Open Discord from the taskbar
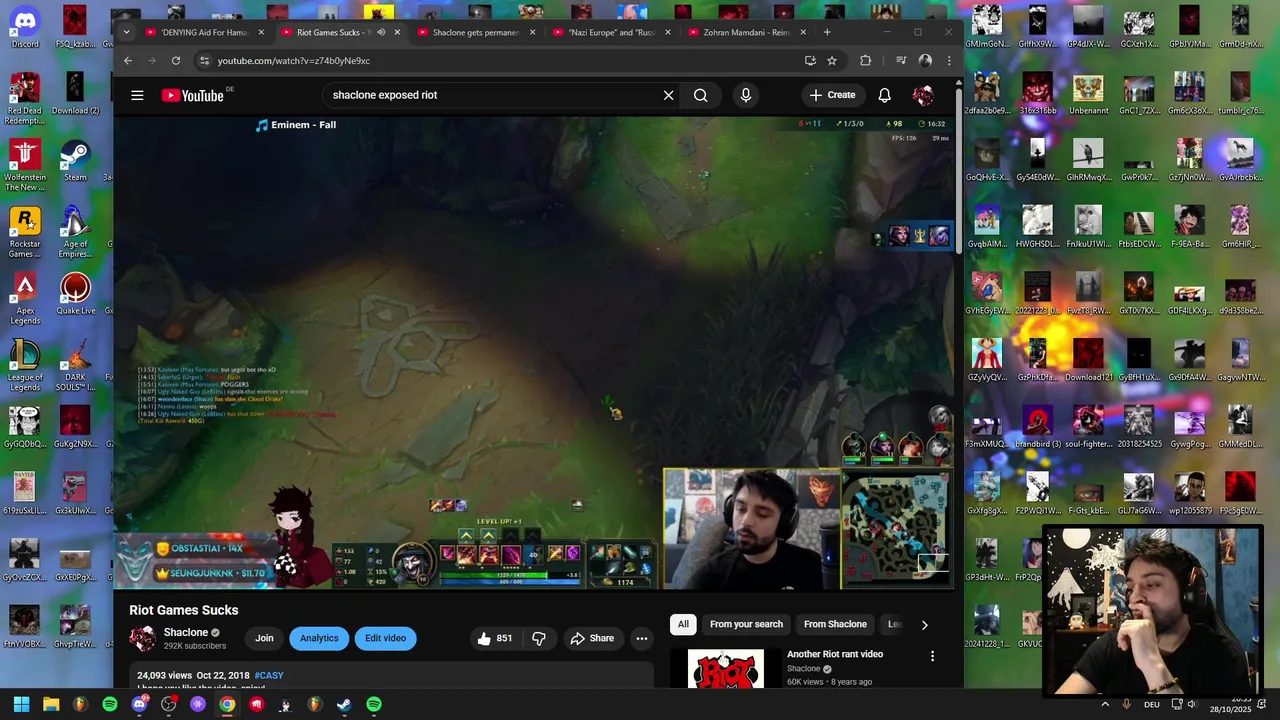1280x720 pixels. pos(139,704)
